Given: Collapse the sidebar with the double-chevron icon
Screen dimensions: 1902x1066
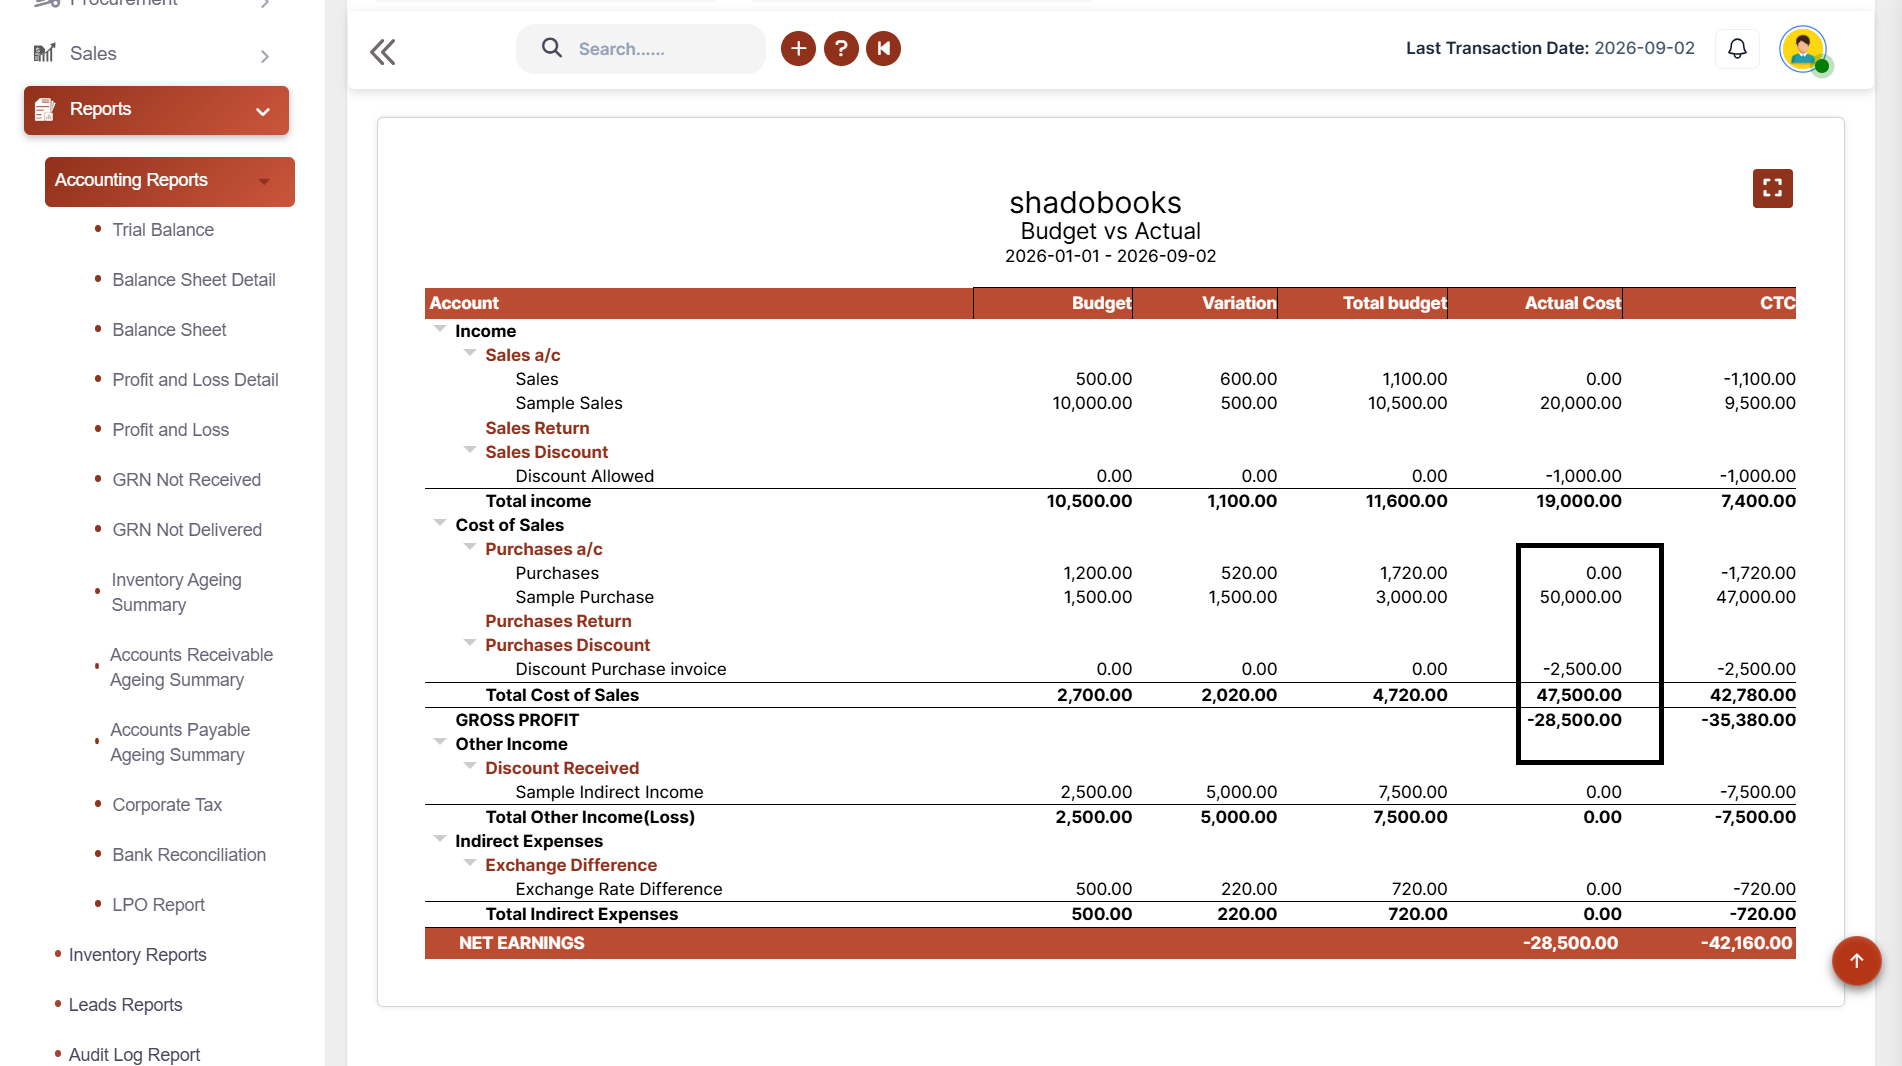Looking at the screenshot, I should pos(383,52).
